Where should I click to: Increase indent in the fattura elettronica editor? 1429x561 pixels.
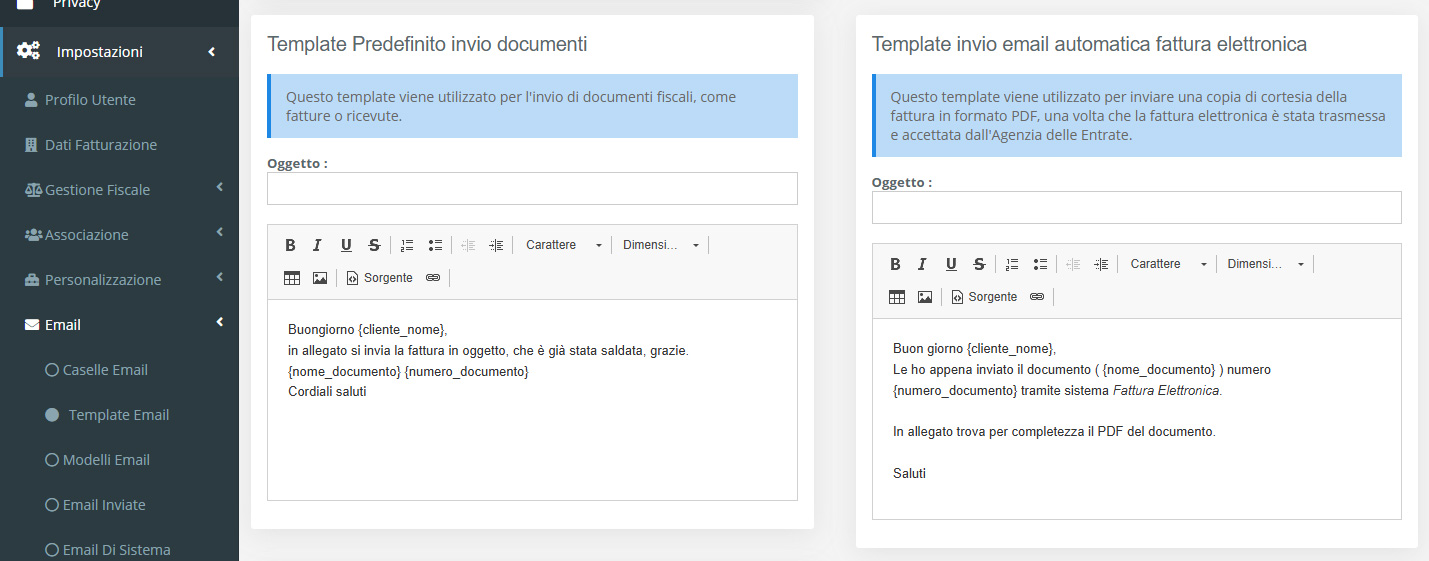tap(1101, 264)
